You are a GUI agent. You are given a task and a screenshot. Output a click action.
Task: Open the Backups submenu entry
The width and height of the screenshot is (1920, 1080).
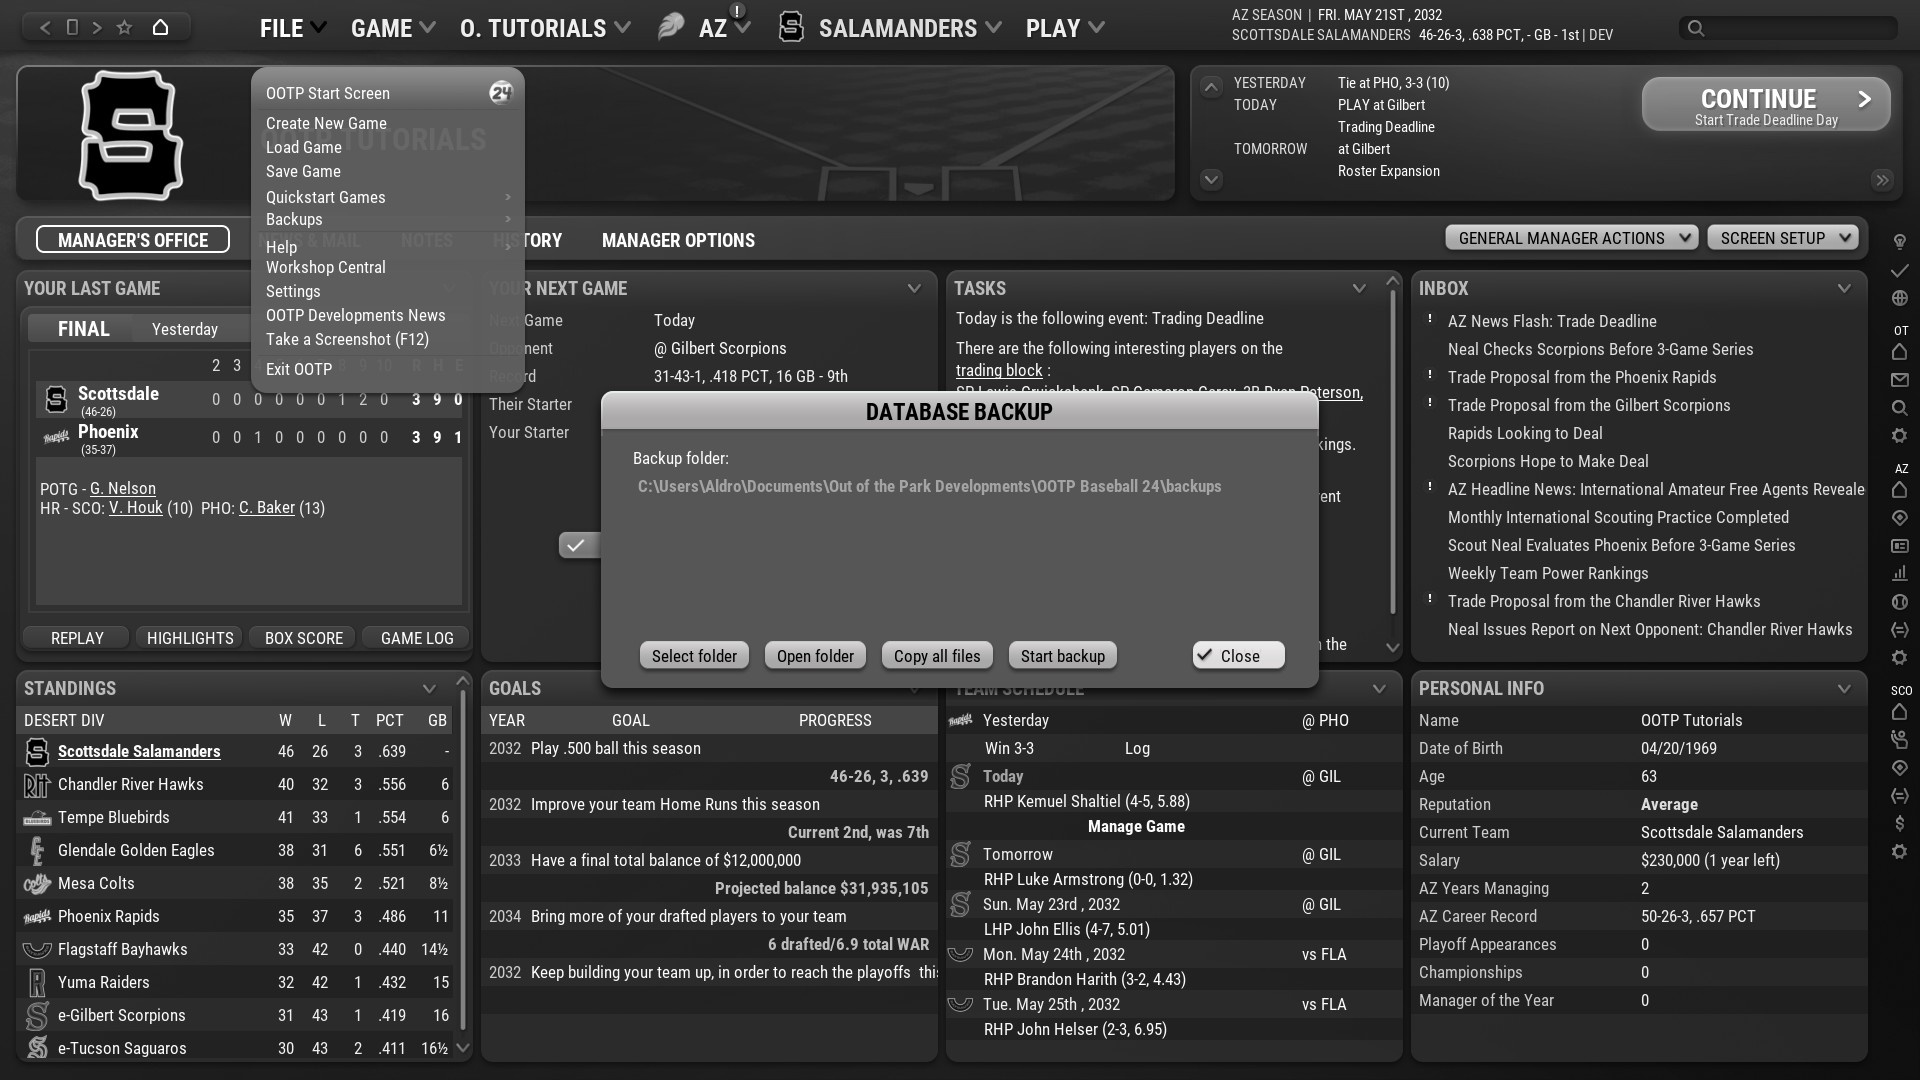click(x=388, y=219)
